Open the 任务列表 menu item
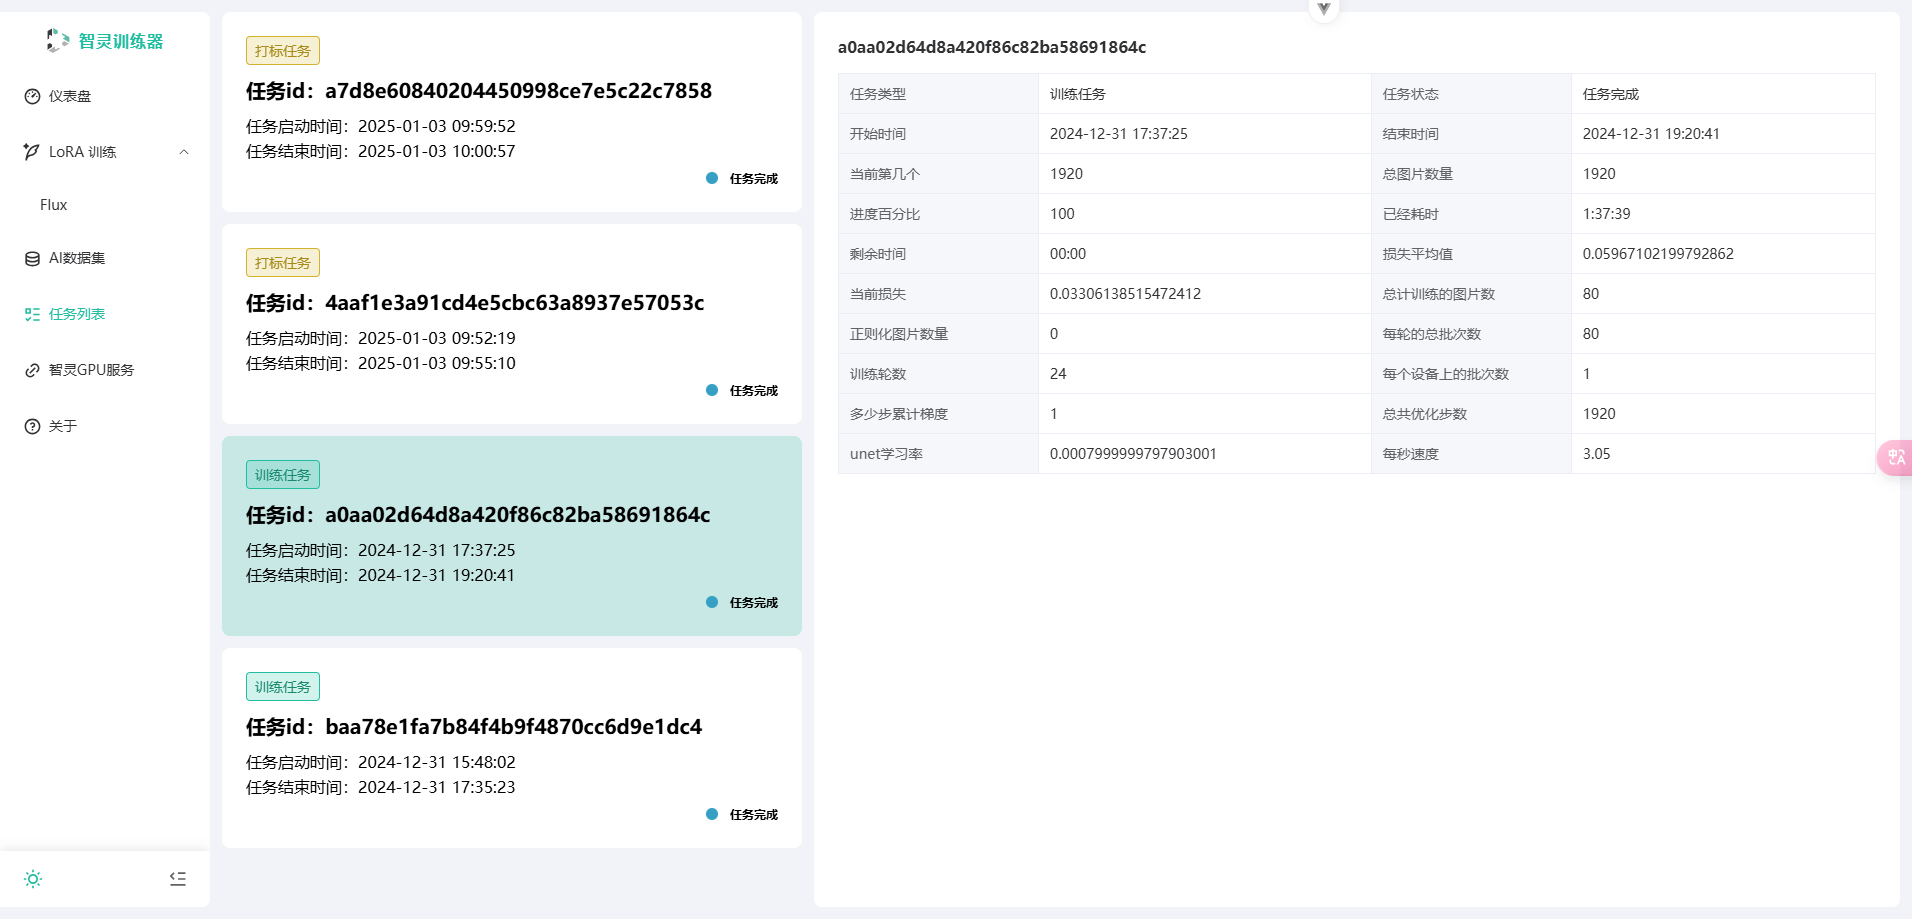The width and height of the screenshot is (1920, 919). (x=105, y=314)
